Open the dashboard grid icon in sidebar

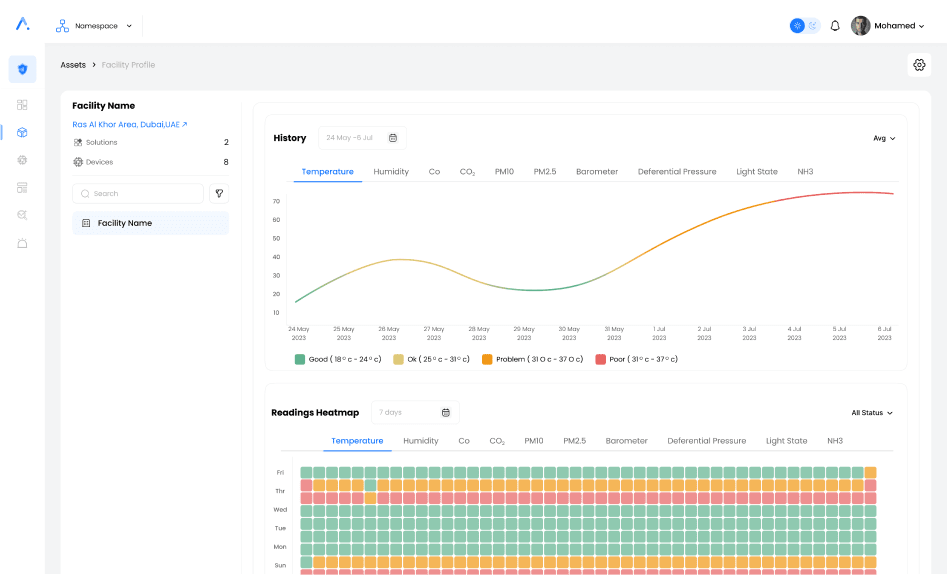[22, 105]
